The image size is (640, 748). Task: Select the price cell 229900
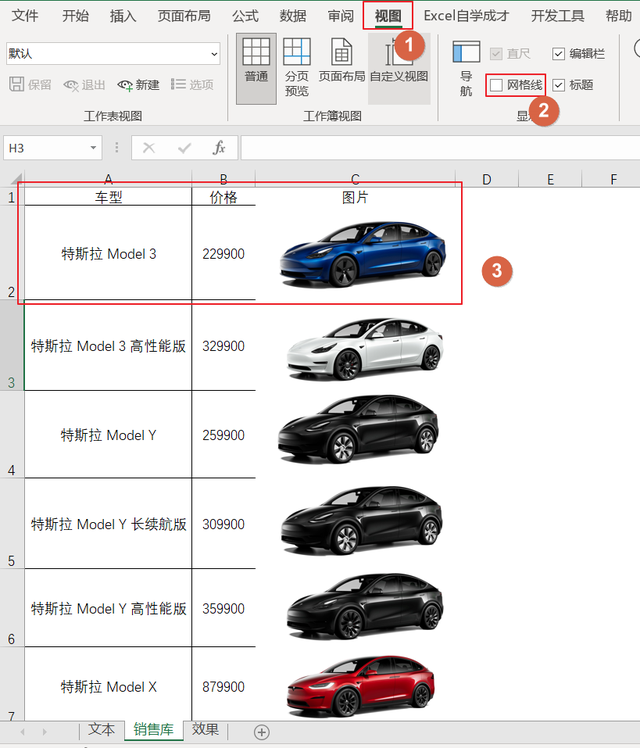point(223,253)
